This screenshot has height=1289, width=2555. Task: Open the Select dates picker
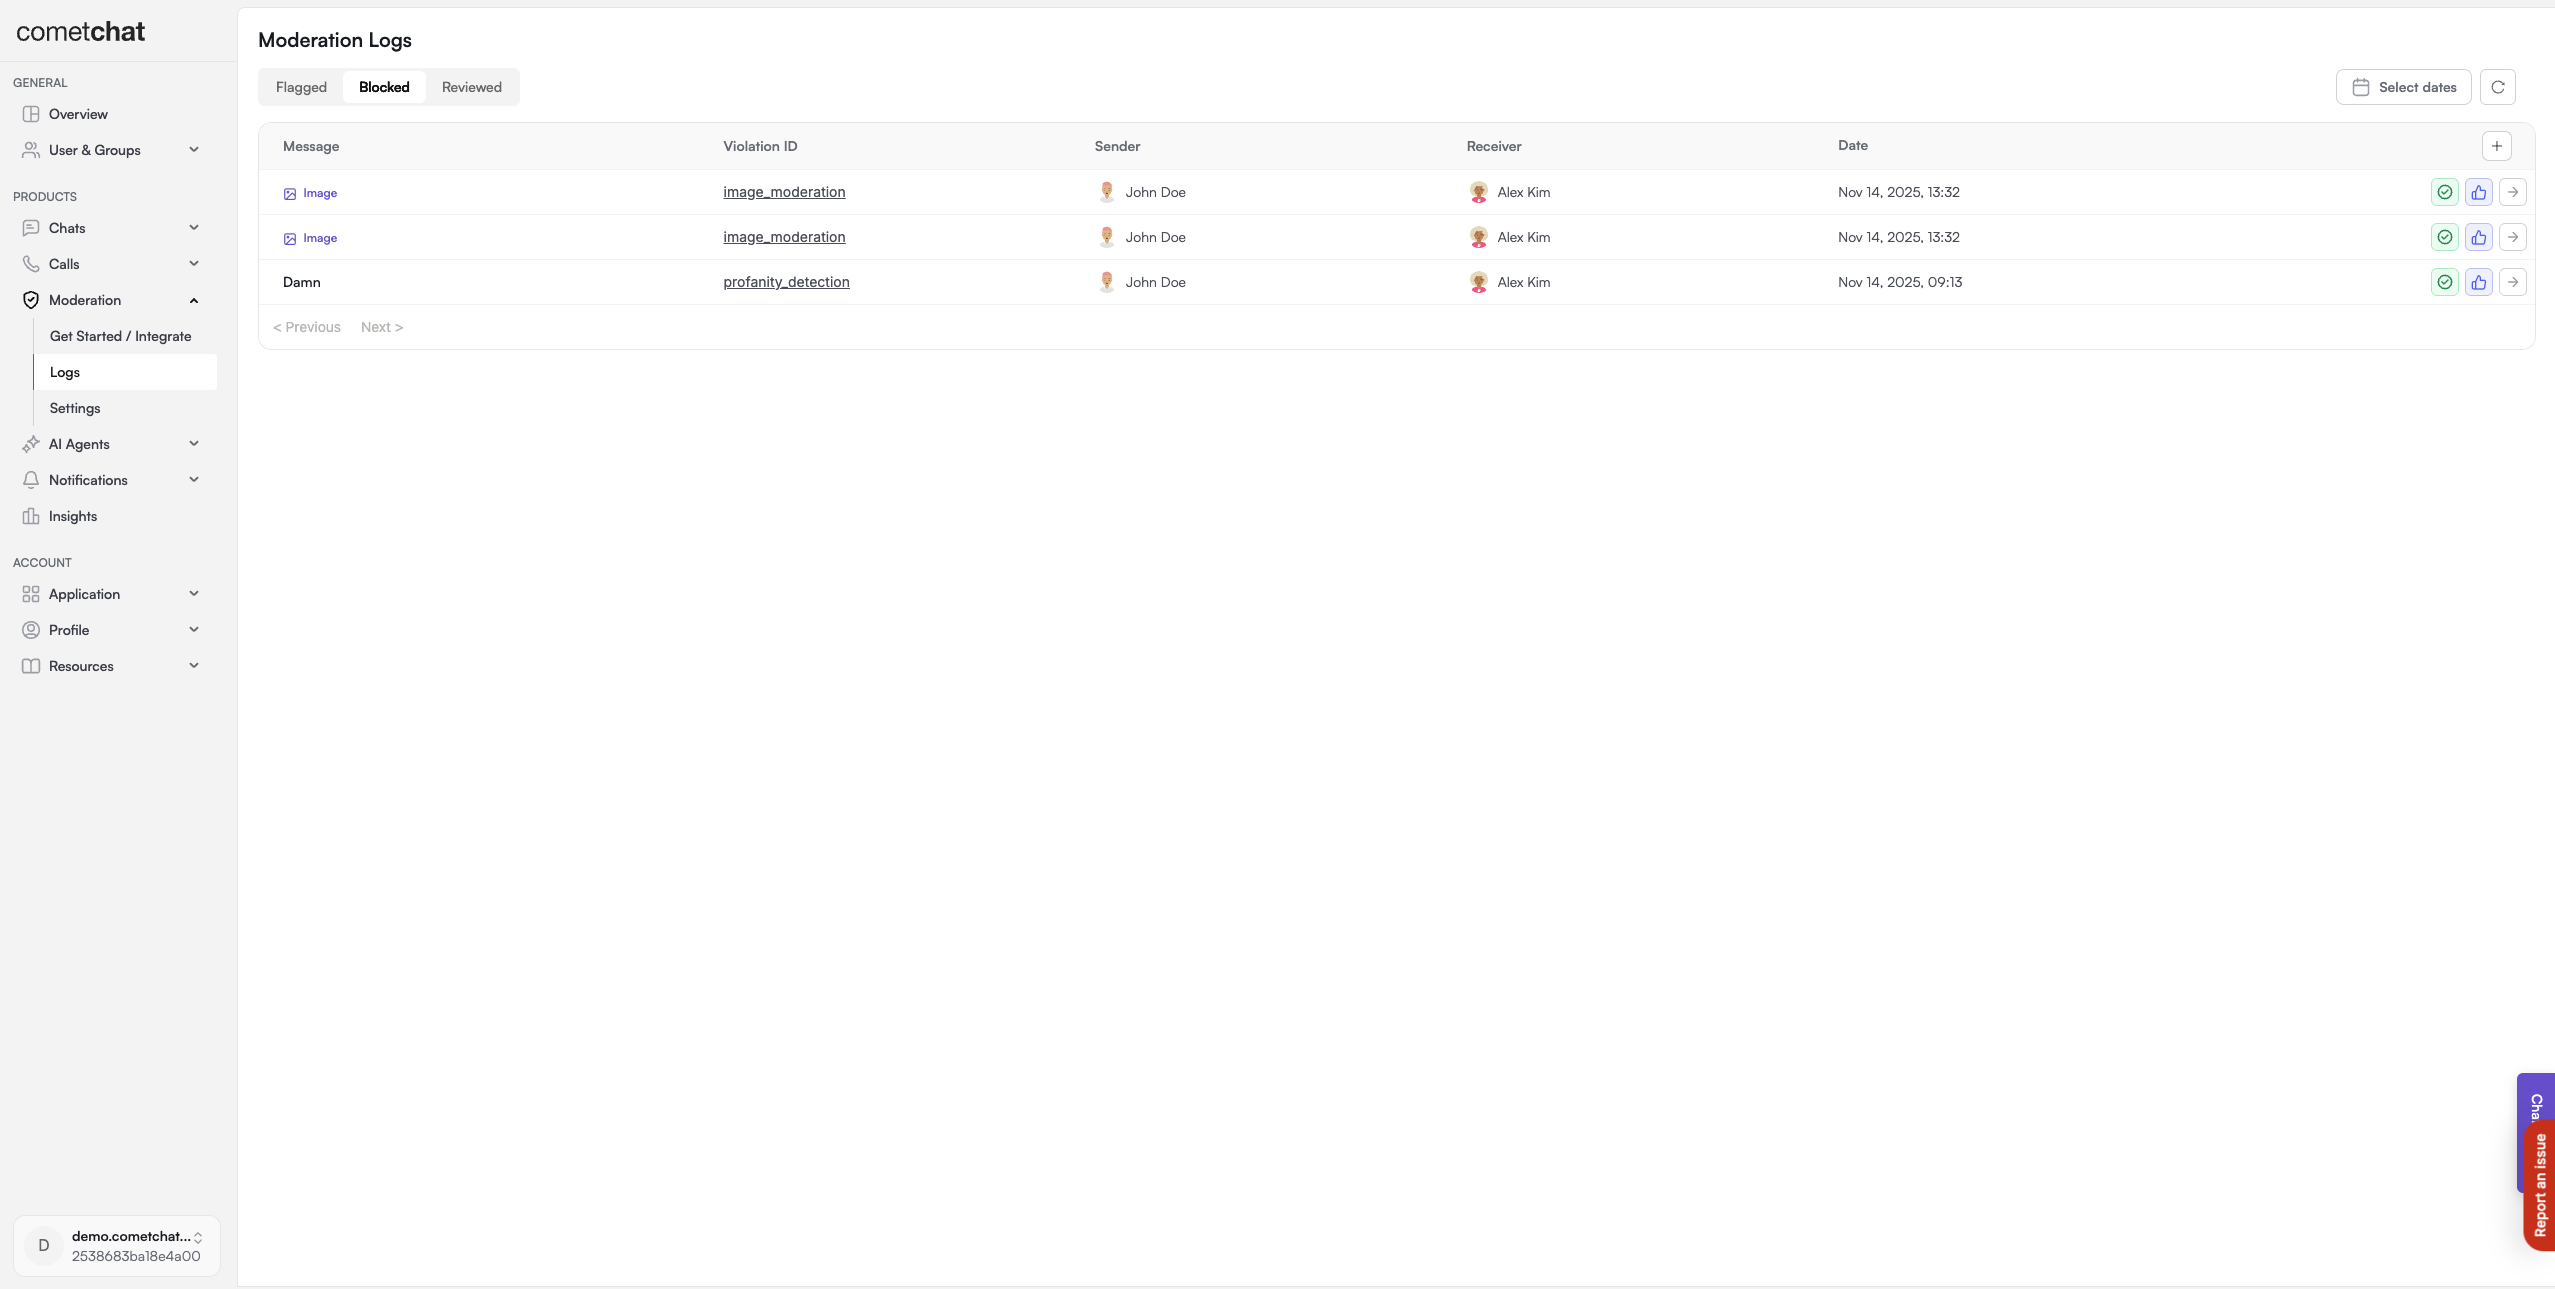coord(2403,87)
